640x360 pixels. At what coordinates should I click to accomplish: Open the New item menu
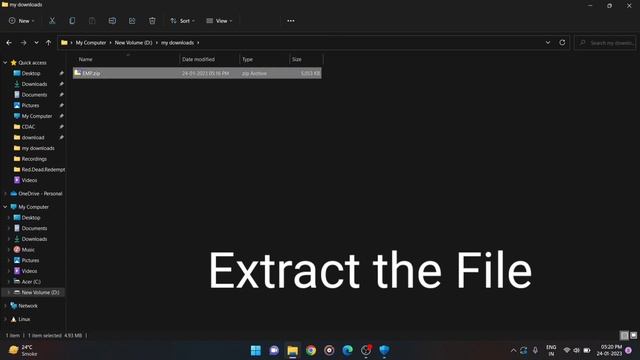coord(22,21)
